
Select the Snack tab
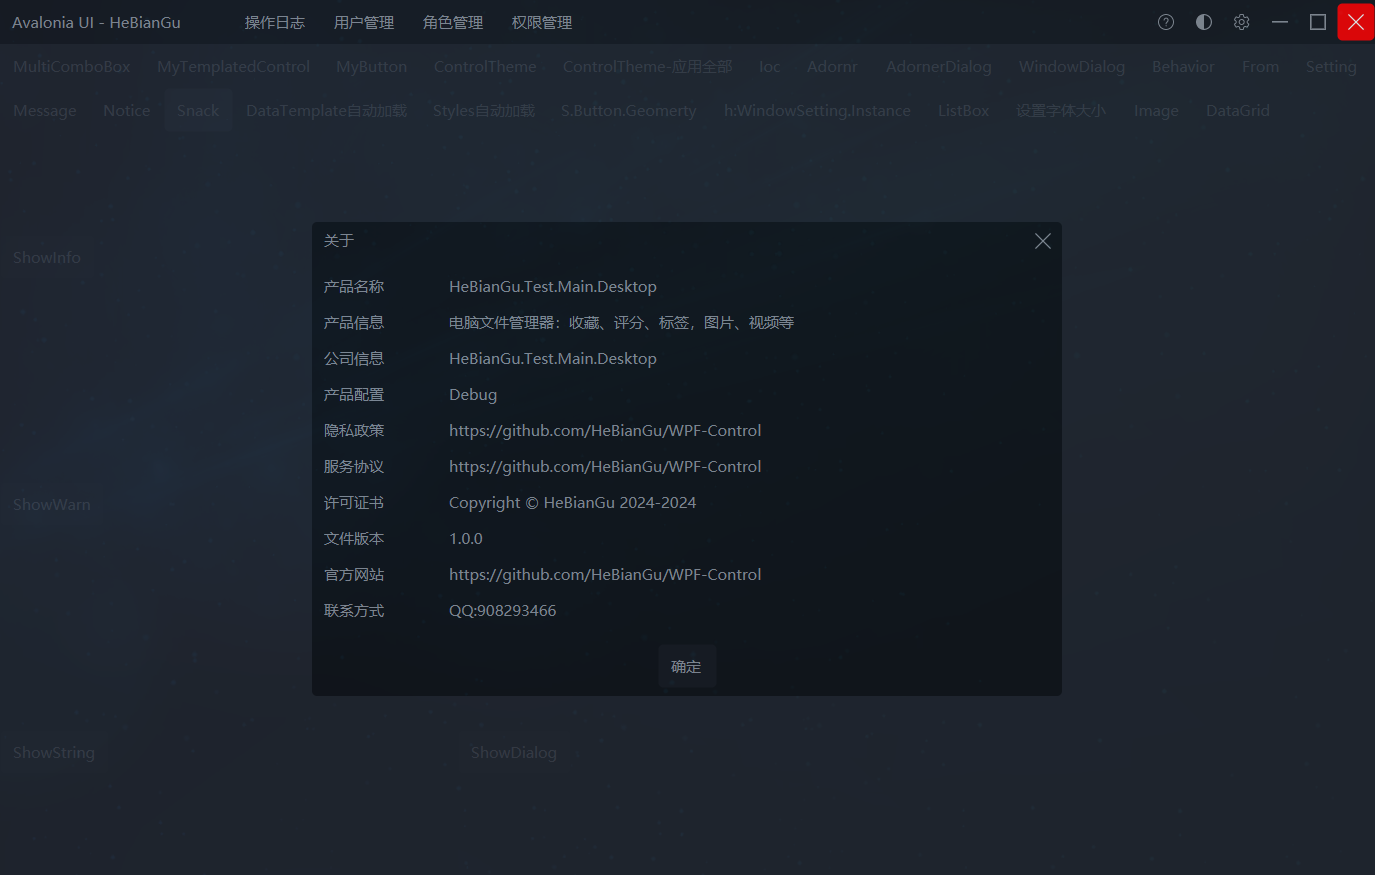click(198, 111)
